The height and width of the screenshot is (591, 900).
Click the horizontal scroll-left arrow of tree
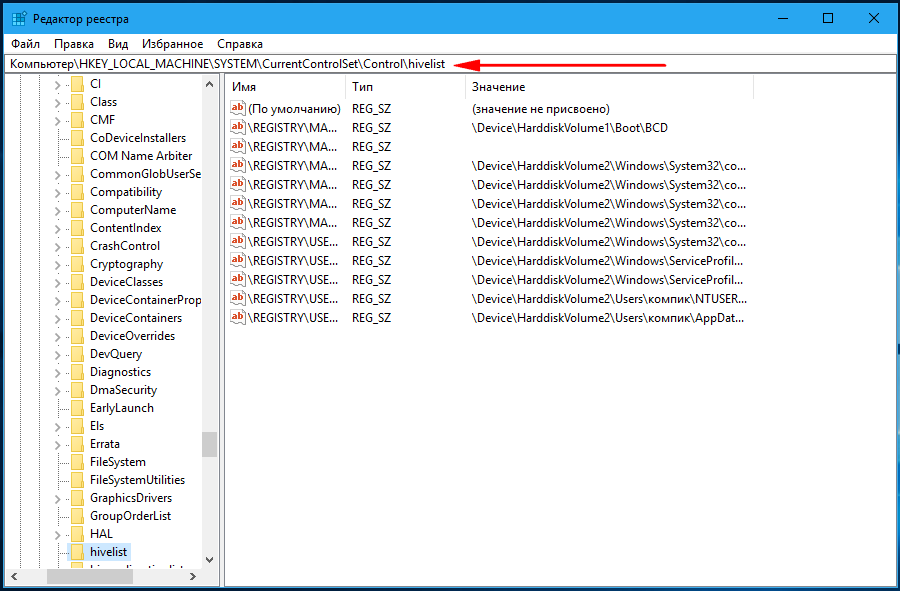point(14,576)
